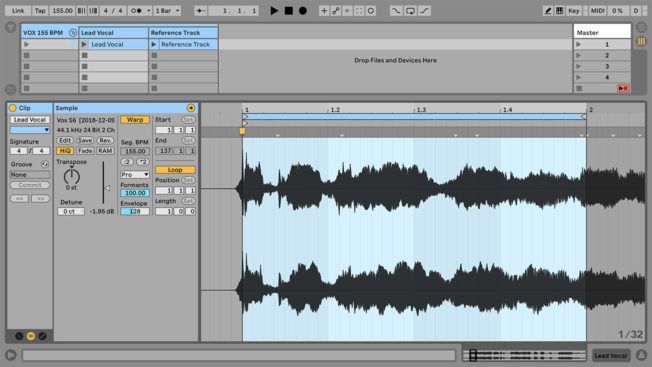Select the Master track header
The height and width of the screenshot is (367, 652).
pos(602,32)
